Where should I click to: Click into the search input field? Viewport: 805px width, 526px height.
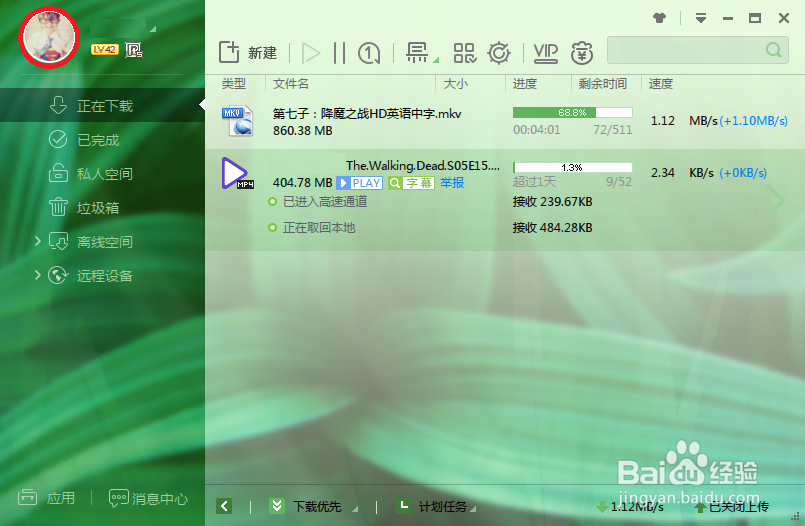click(x=685, y=50)
